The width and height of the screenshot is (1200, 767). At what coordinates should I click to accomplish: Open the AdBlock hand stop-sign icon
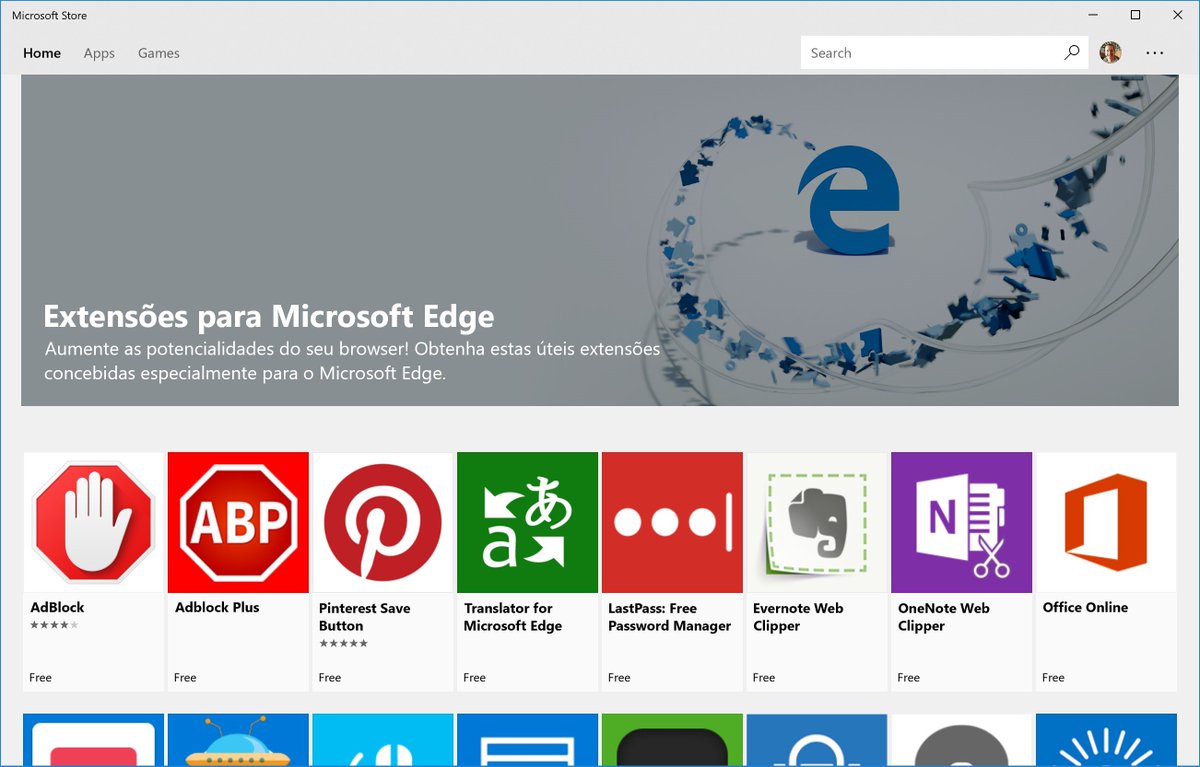tap(93, 522)
